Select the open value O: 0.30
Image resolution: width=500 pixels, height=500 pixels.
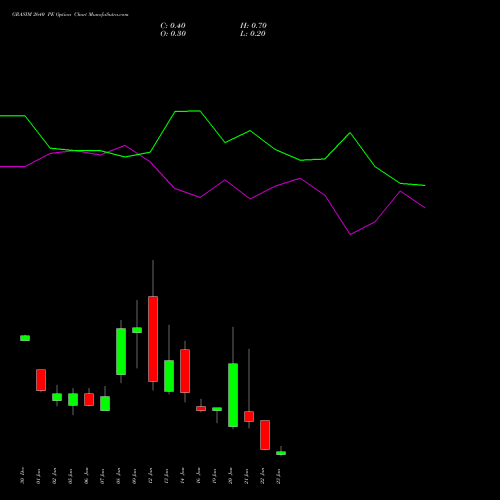(173, 34)
